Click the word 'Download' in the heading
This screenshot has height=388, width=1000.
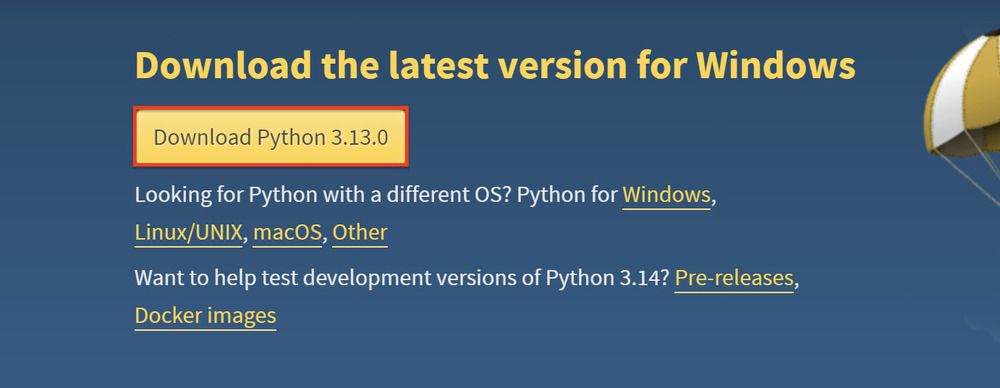pos(223,65)
